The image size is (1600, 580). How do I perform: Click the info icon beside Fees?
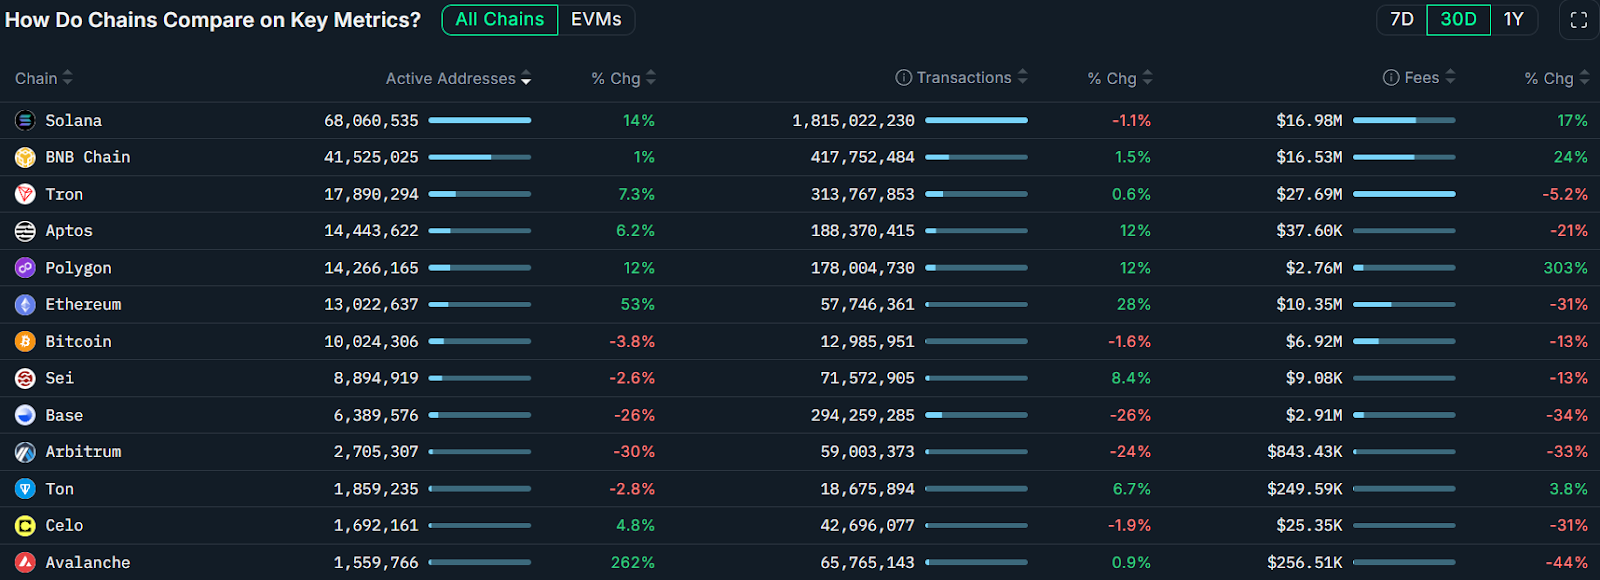pos(1391,78)
